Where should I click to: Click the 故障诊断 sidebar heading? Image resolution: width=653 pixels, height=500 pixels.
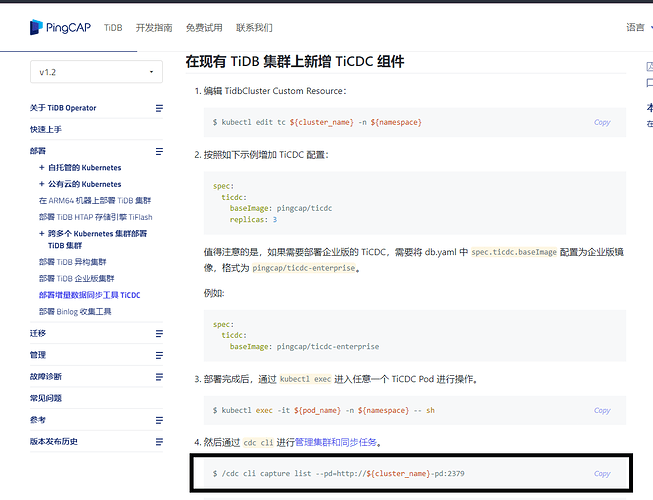46,377
